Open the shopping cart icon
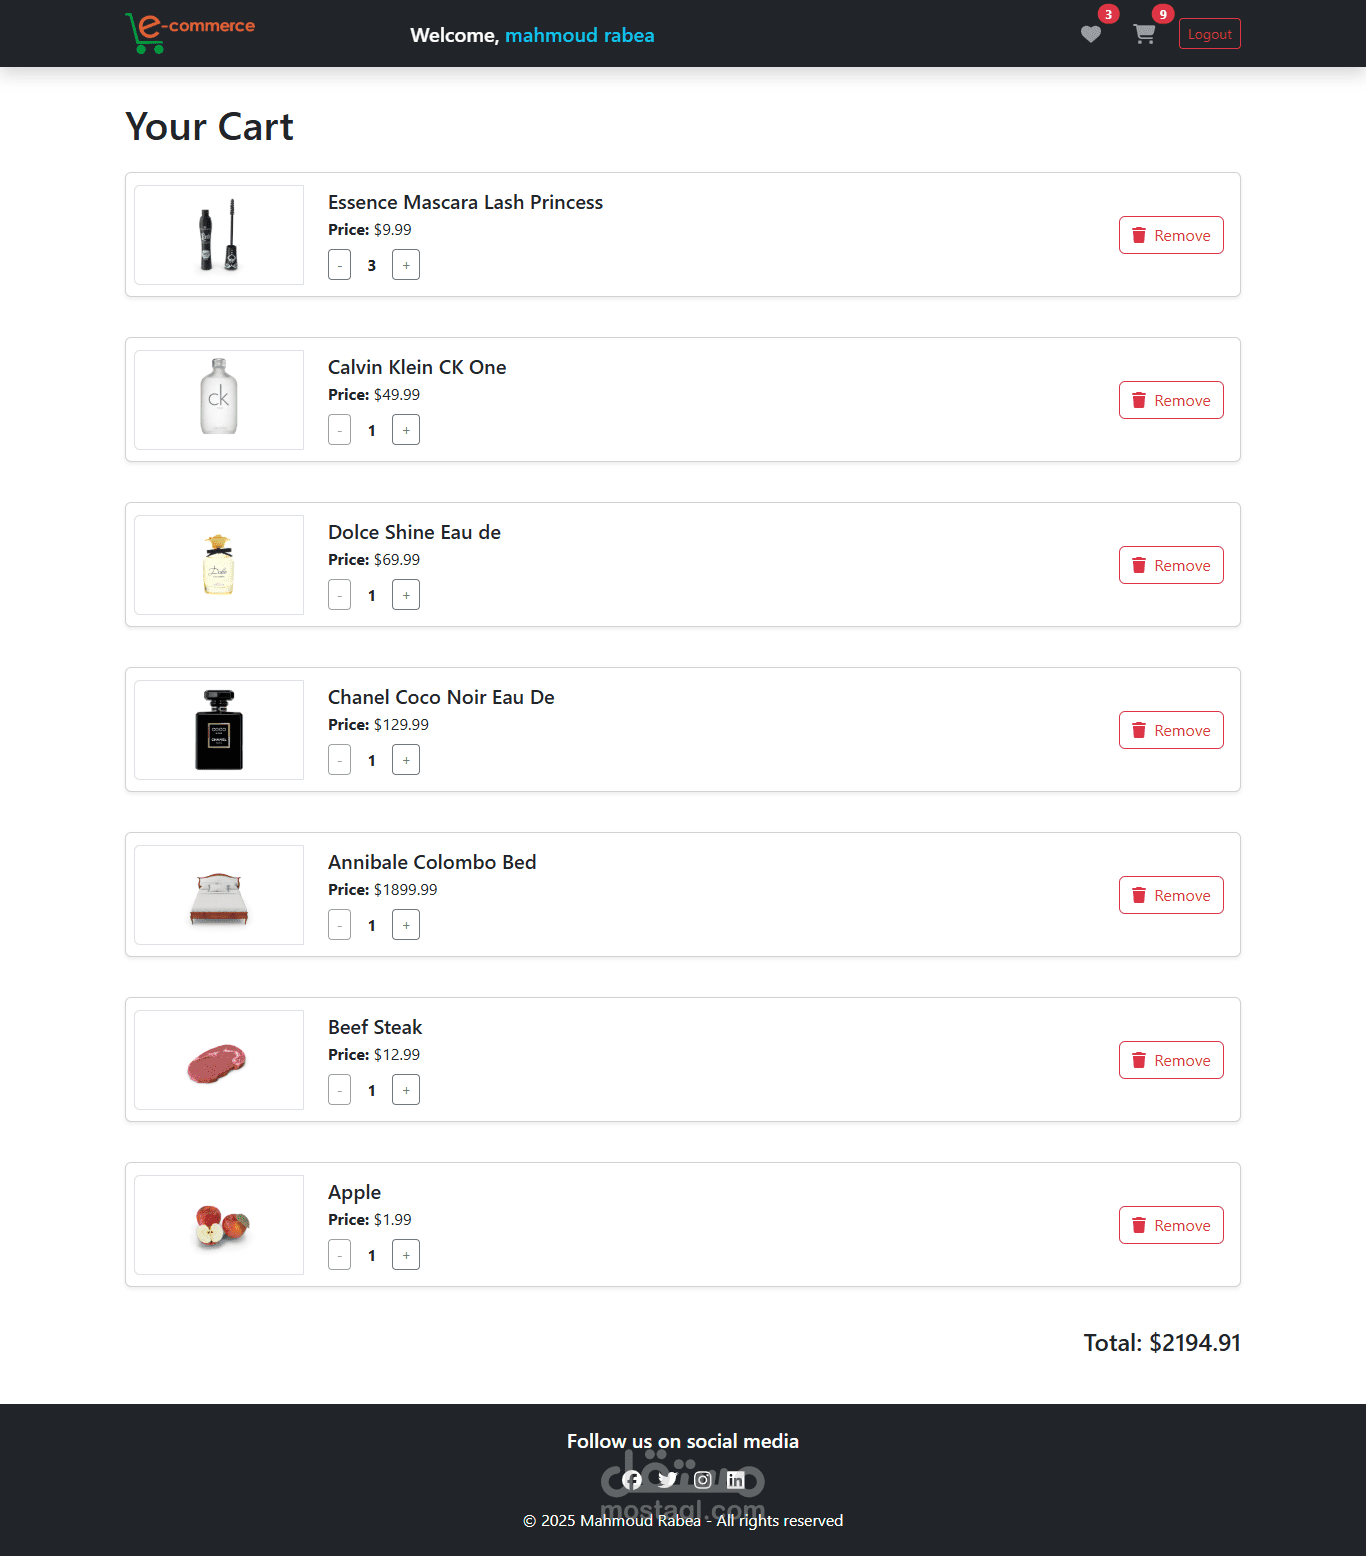This screenshot has height=1556, width=1366. tap(1145, 35)
